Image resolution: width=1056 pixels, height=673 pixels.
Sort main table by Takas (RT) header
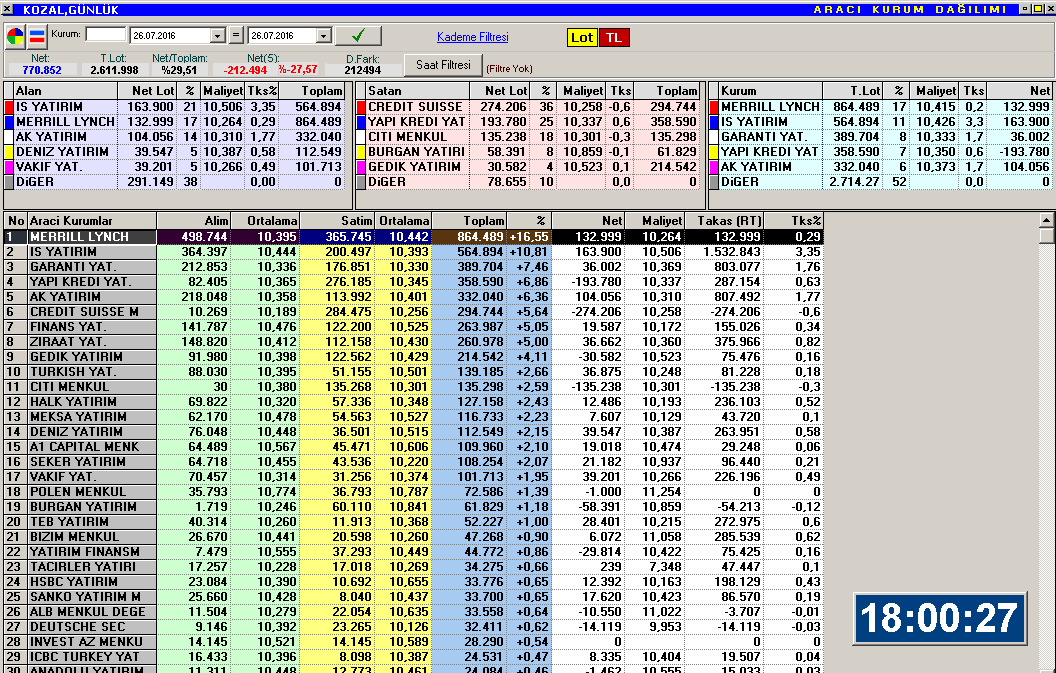tap(724, 220)
